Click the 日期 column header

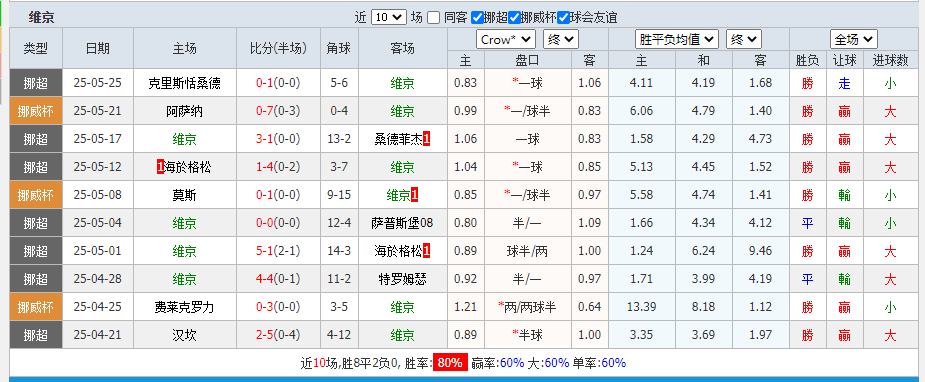point(98,48)
